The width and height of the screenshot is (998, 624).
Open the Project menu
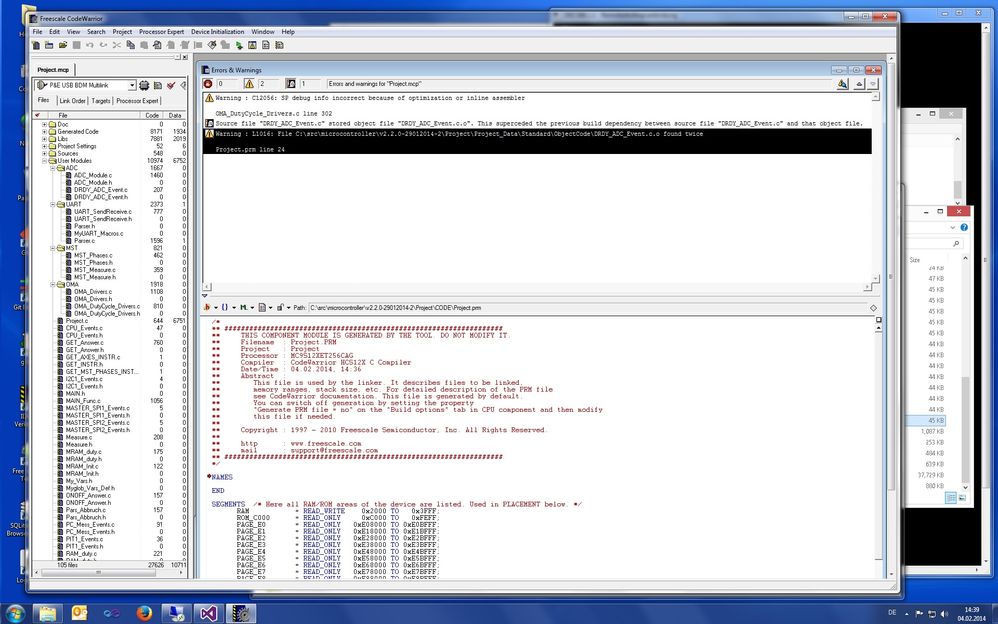(122, 32)
